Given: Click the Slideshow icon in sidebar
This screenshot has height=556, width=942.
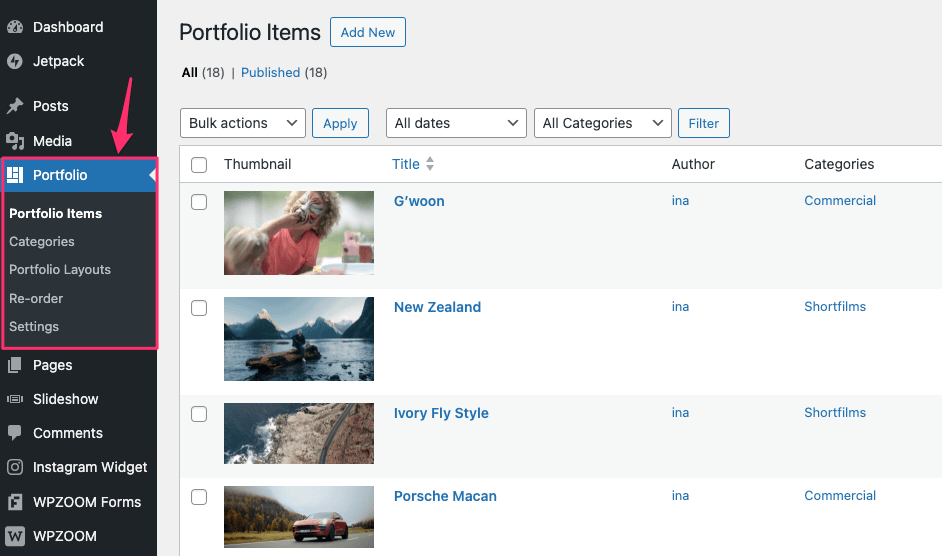Looking at the screenshot, I should tap(15, 399).
